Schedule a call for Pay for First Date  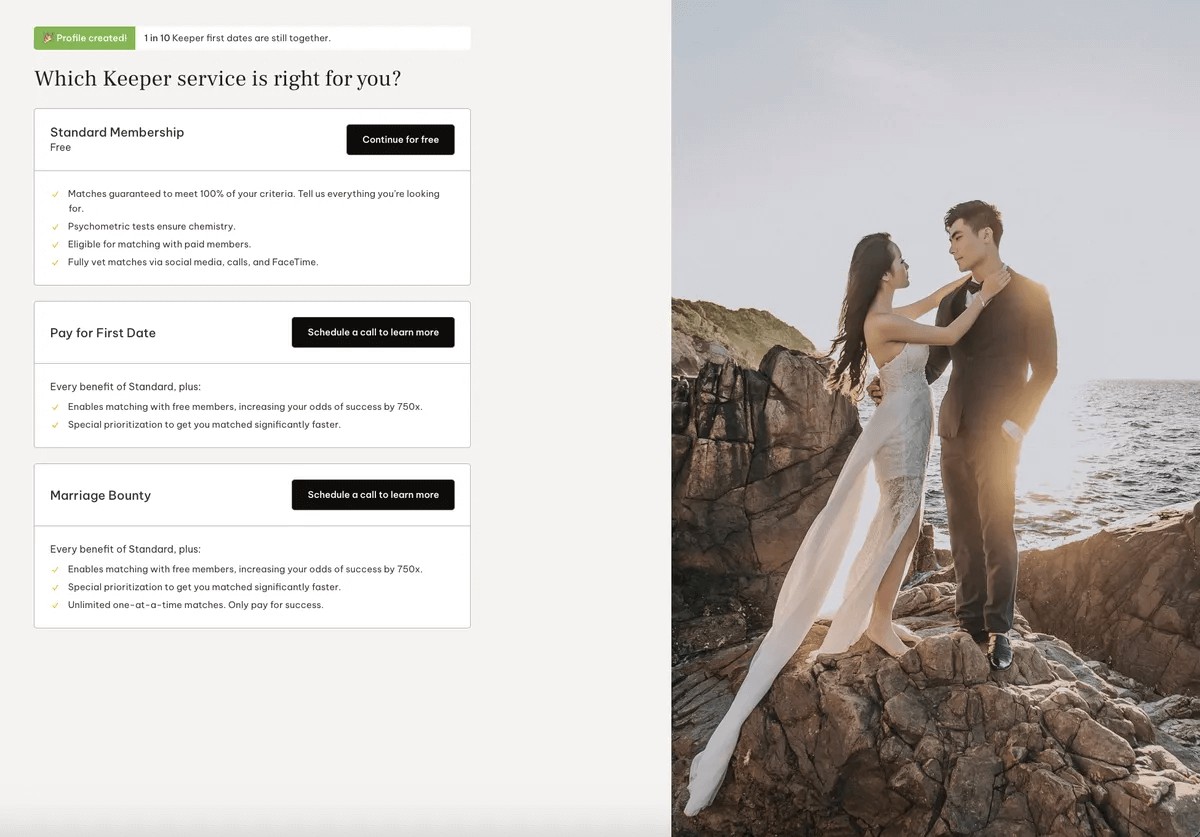[x=373, y=332]
